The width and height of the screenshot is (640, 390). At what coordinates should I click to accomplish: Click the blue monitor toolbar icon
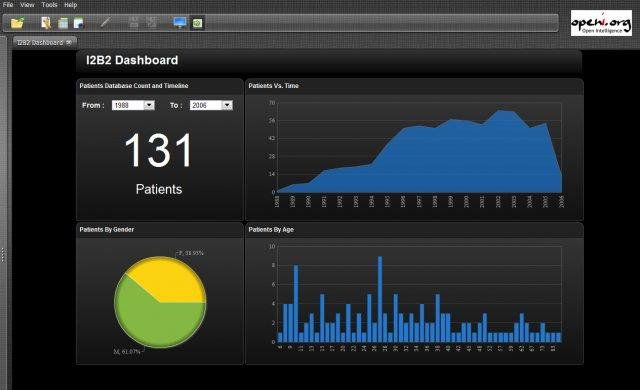point(180,22)
